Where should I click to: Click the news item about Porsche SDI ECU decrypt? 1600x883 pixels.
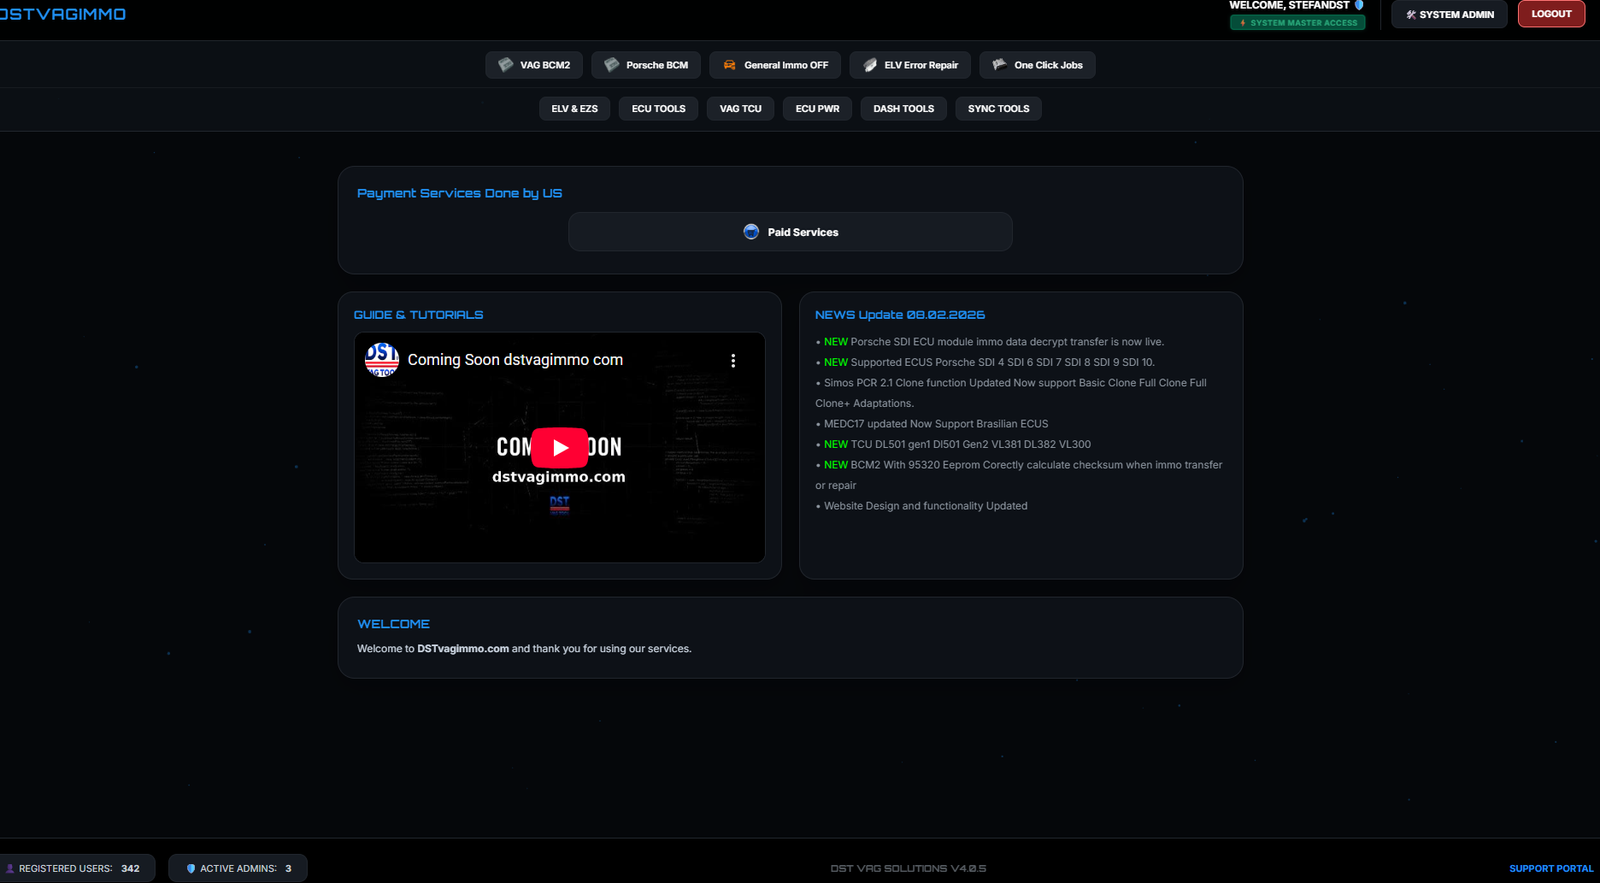990,342
